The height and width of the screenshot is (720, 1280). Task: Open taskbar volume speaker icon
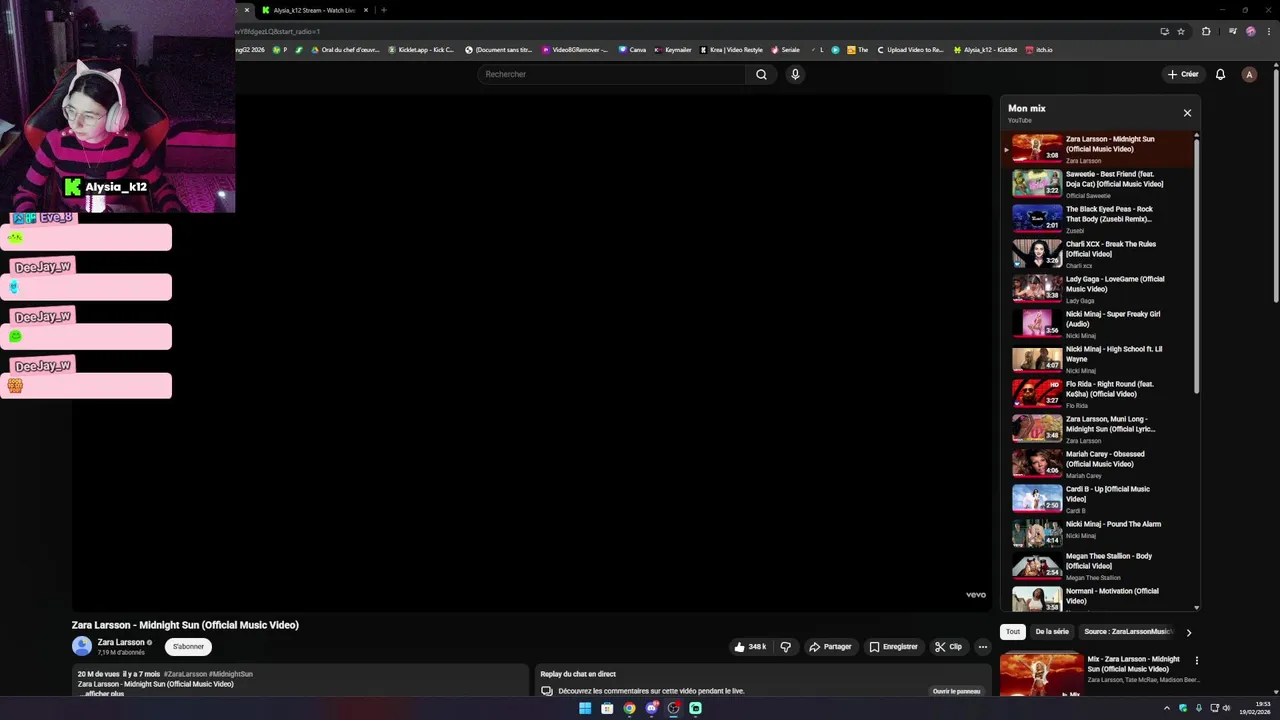pos(1226,708)
